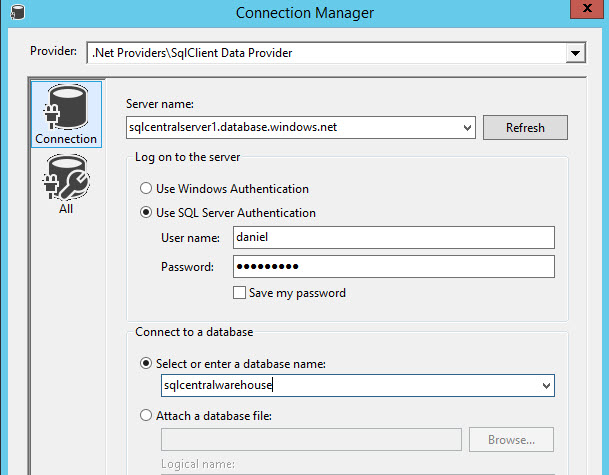Choose Use Windows Authentication option
This screenshot has height=475, width=609.
coord(147,188)
